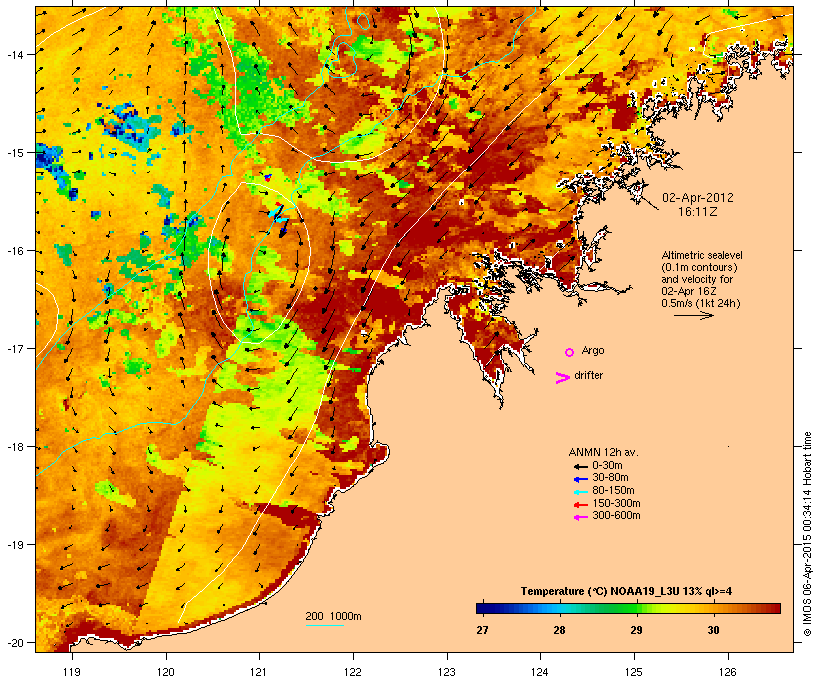Click latitude label -16

[x=14, y=251]
